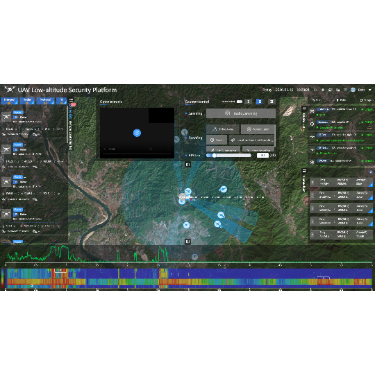Select the drone marker just above the central station

188,191
